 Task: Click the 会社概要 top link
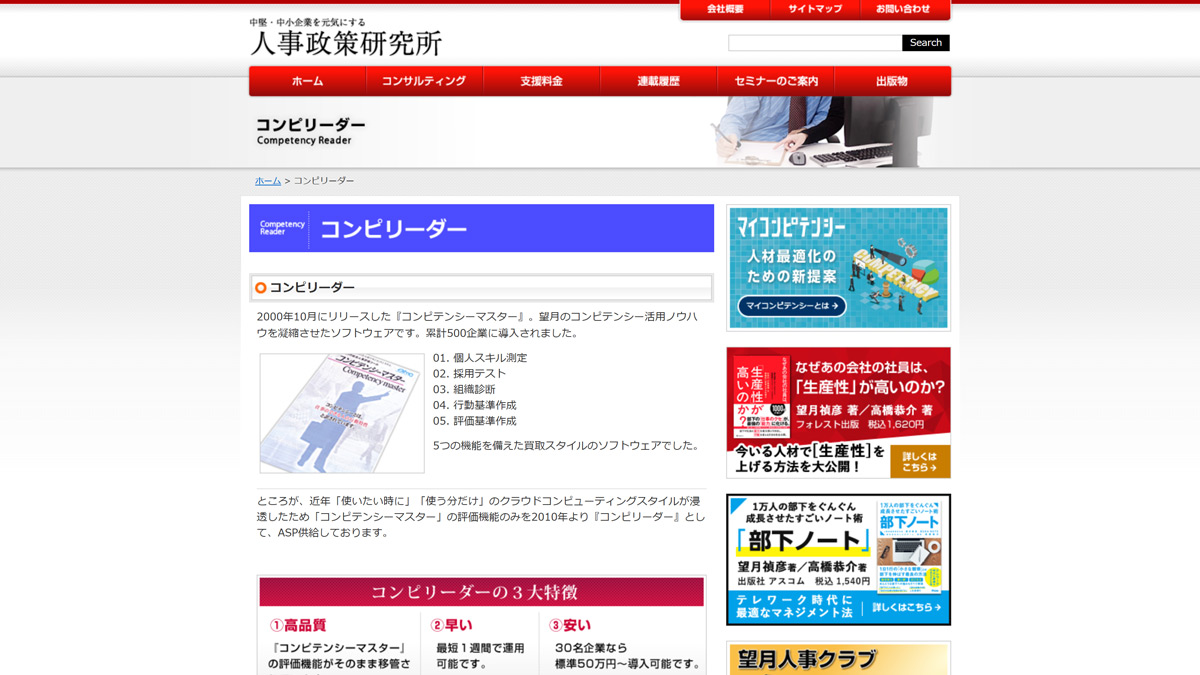click(725, 10)
